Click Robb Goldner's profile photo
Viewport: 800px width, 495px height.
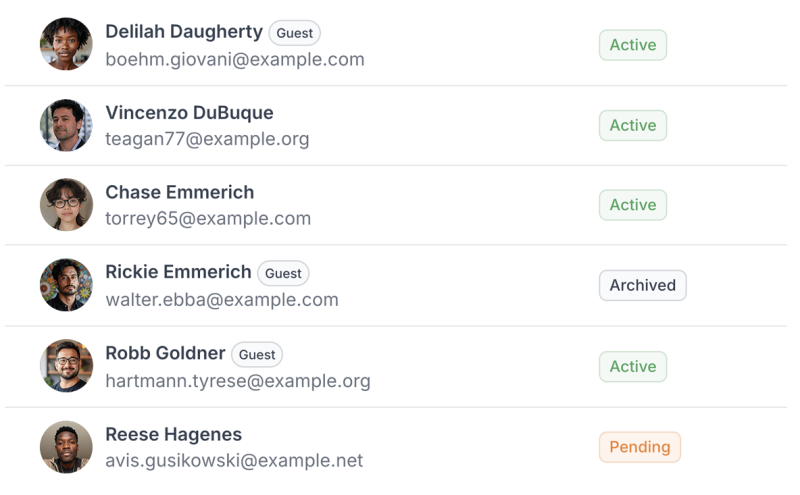click(66, 366)
